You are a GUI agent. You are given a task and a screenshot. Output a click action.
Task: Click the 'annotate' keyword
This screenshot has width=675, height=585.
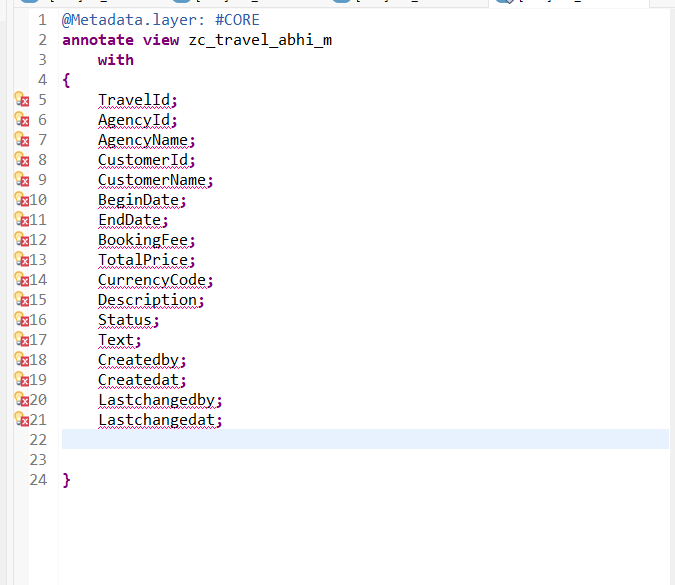98,40
